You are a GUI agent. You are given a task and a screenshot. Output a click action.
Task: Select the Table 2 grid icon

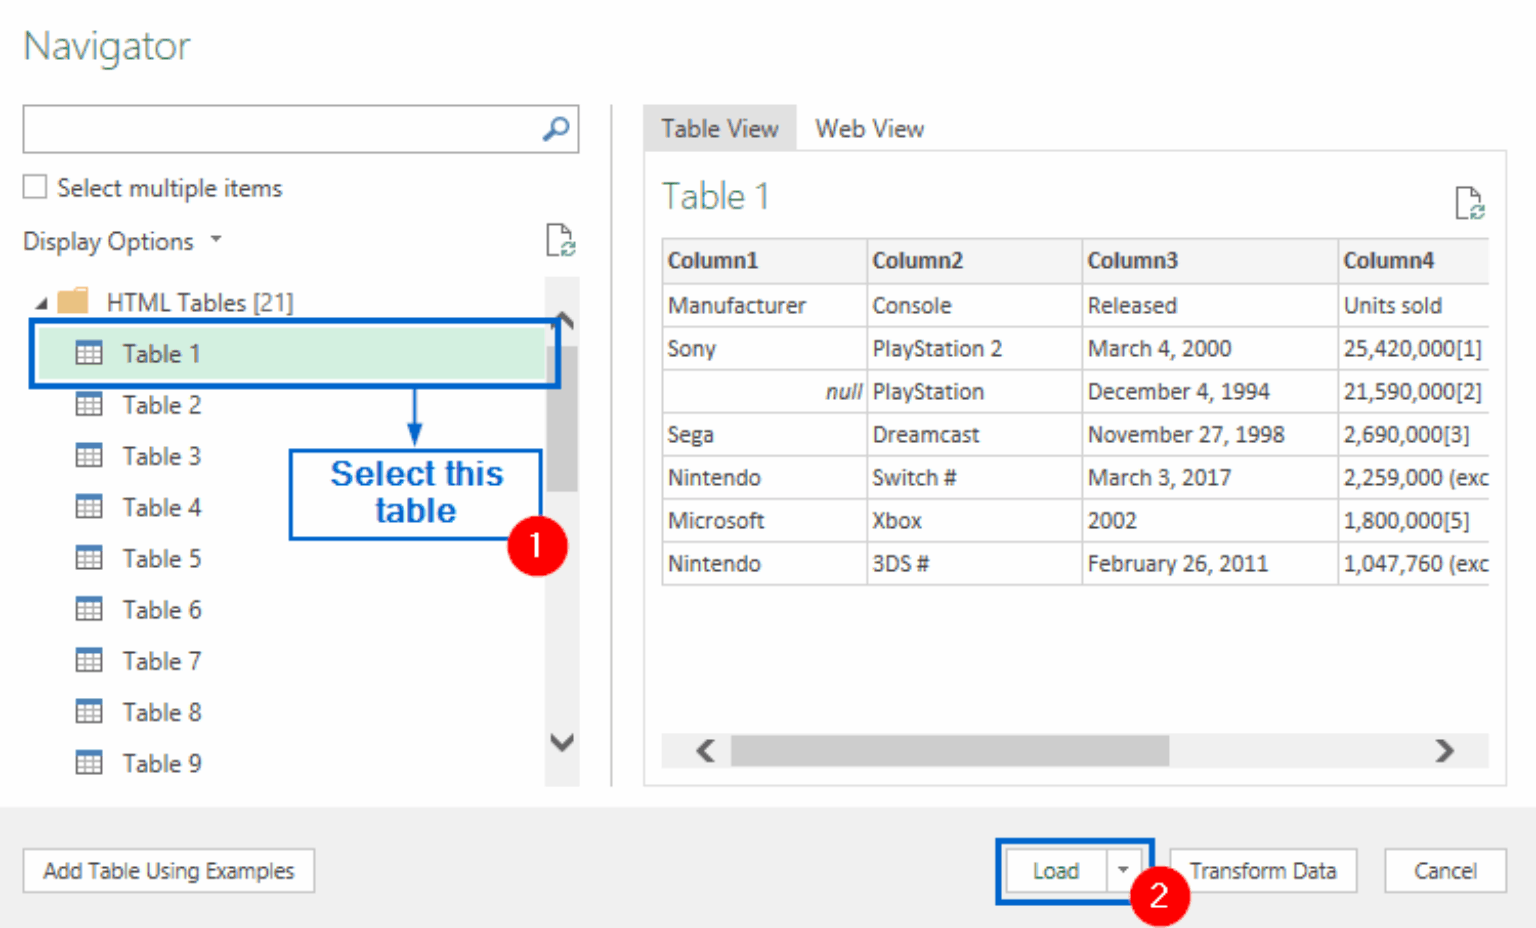coord(89,404)
